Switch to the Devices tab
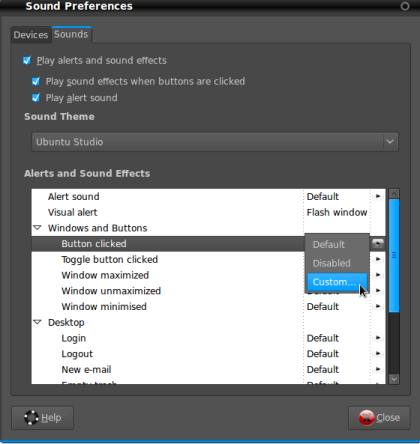Screen dimensions: 420x444 [x=31, y=35]
